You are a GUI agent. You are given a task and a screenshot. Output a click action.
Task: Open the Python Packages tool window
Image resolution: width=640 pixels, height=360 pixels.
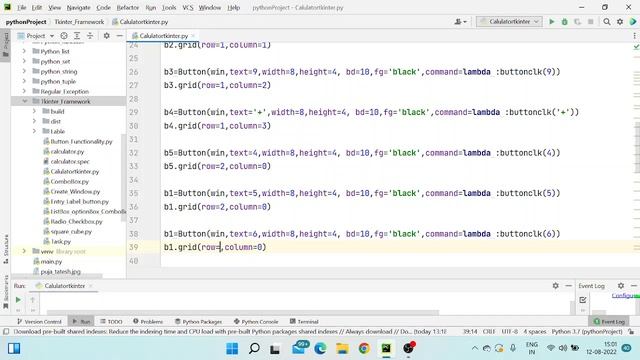(198, 322)
